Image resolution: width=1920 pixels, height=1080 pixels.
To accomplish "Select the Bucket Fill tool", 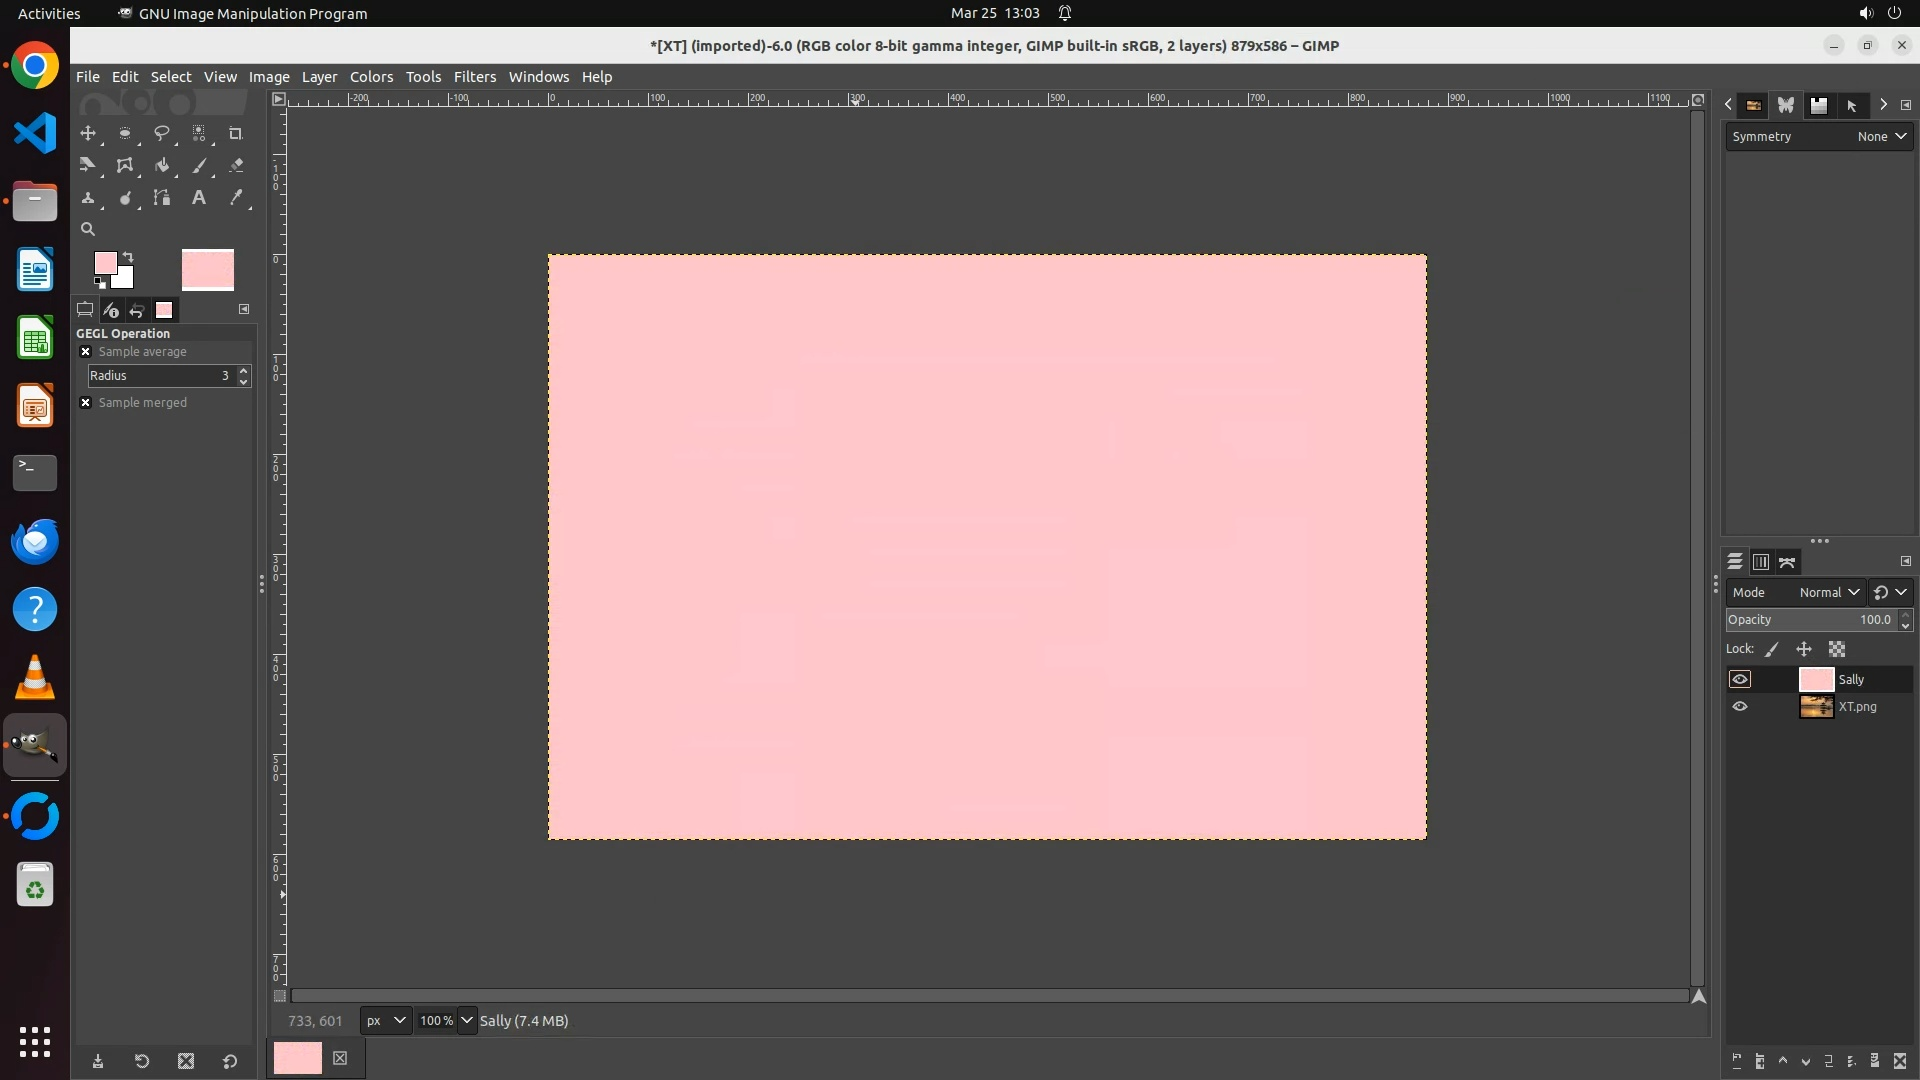I will point(162,166).
